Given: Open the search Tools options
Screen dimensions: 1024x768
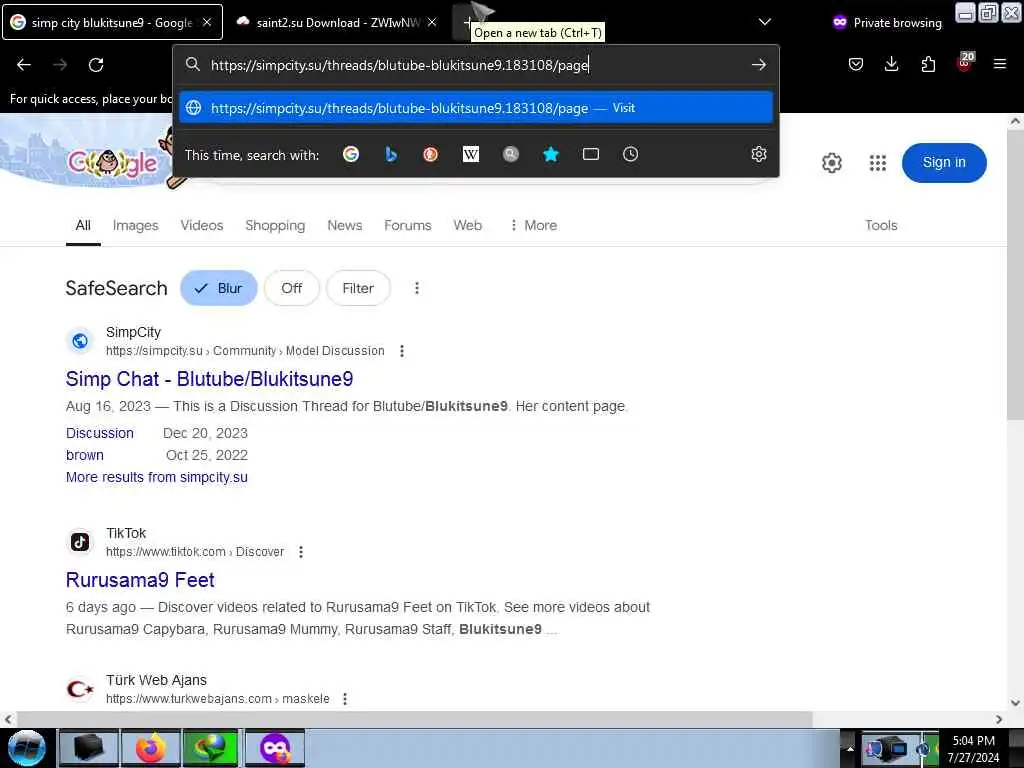Looking at the screenshot, I should pyautogui.click(x=881, y=225).
